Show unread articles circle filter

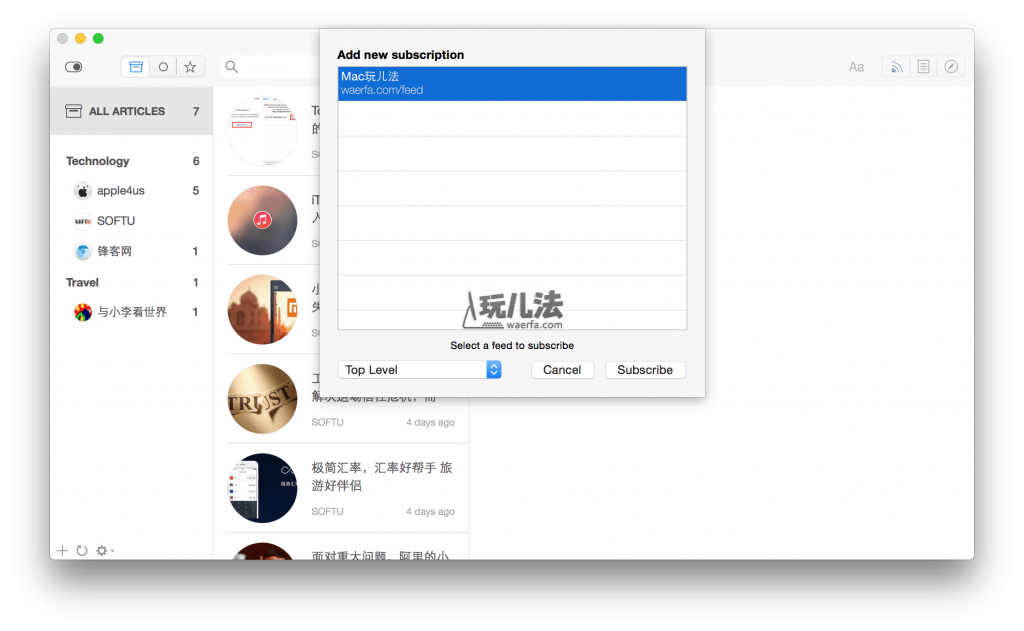(x=163, y=67)
